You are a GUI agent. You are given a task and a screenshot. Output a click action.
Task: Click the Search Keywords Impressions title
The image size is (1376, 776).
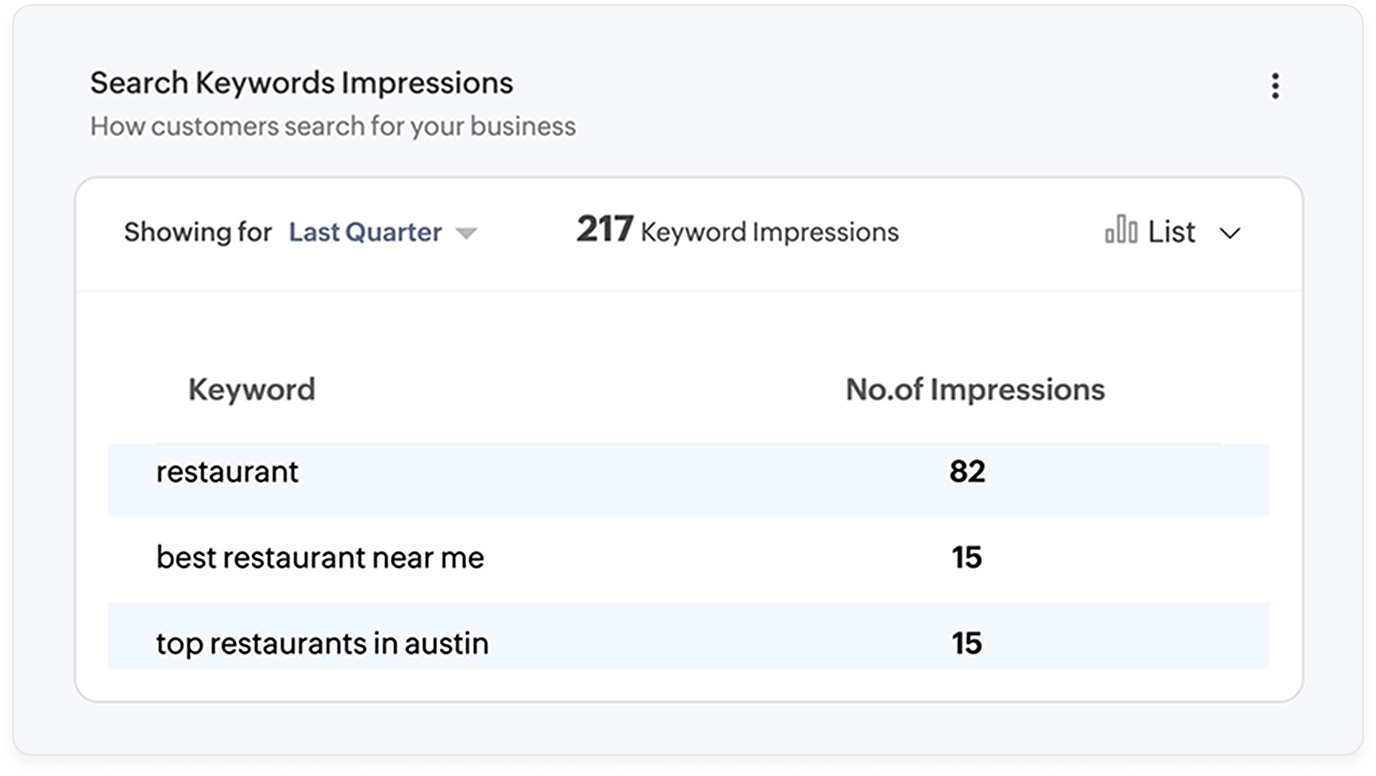(x=301, y=83)
